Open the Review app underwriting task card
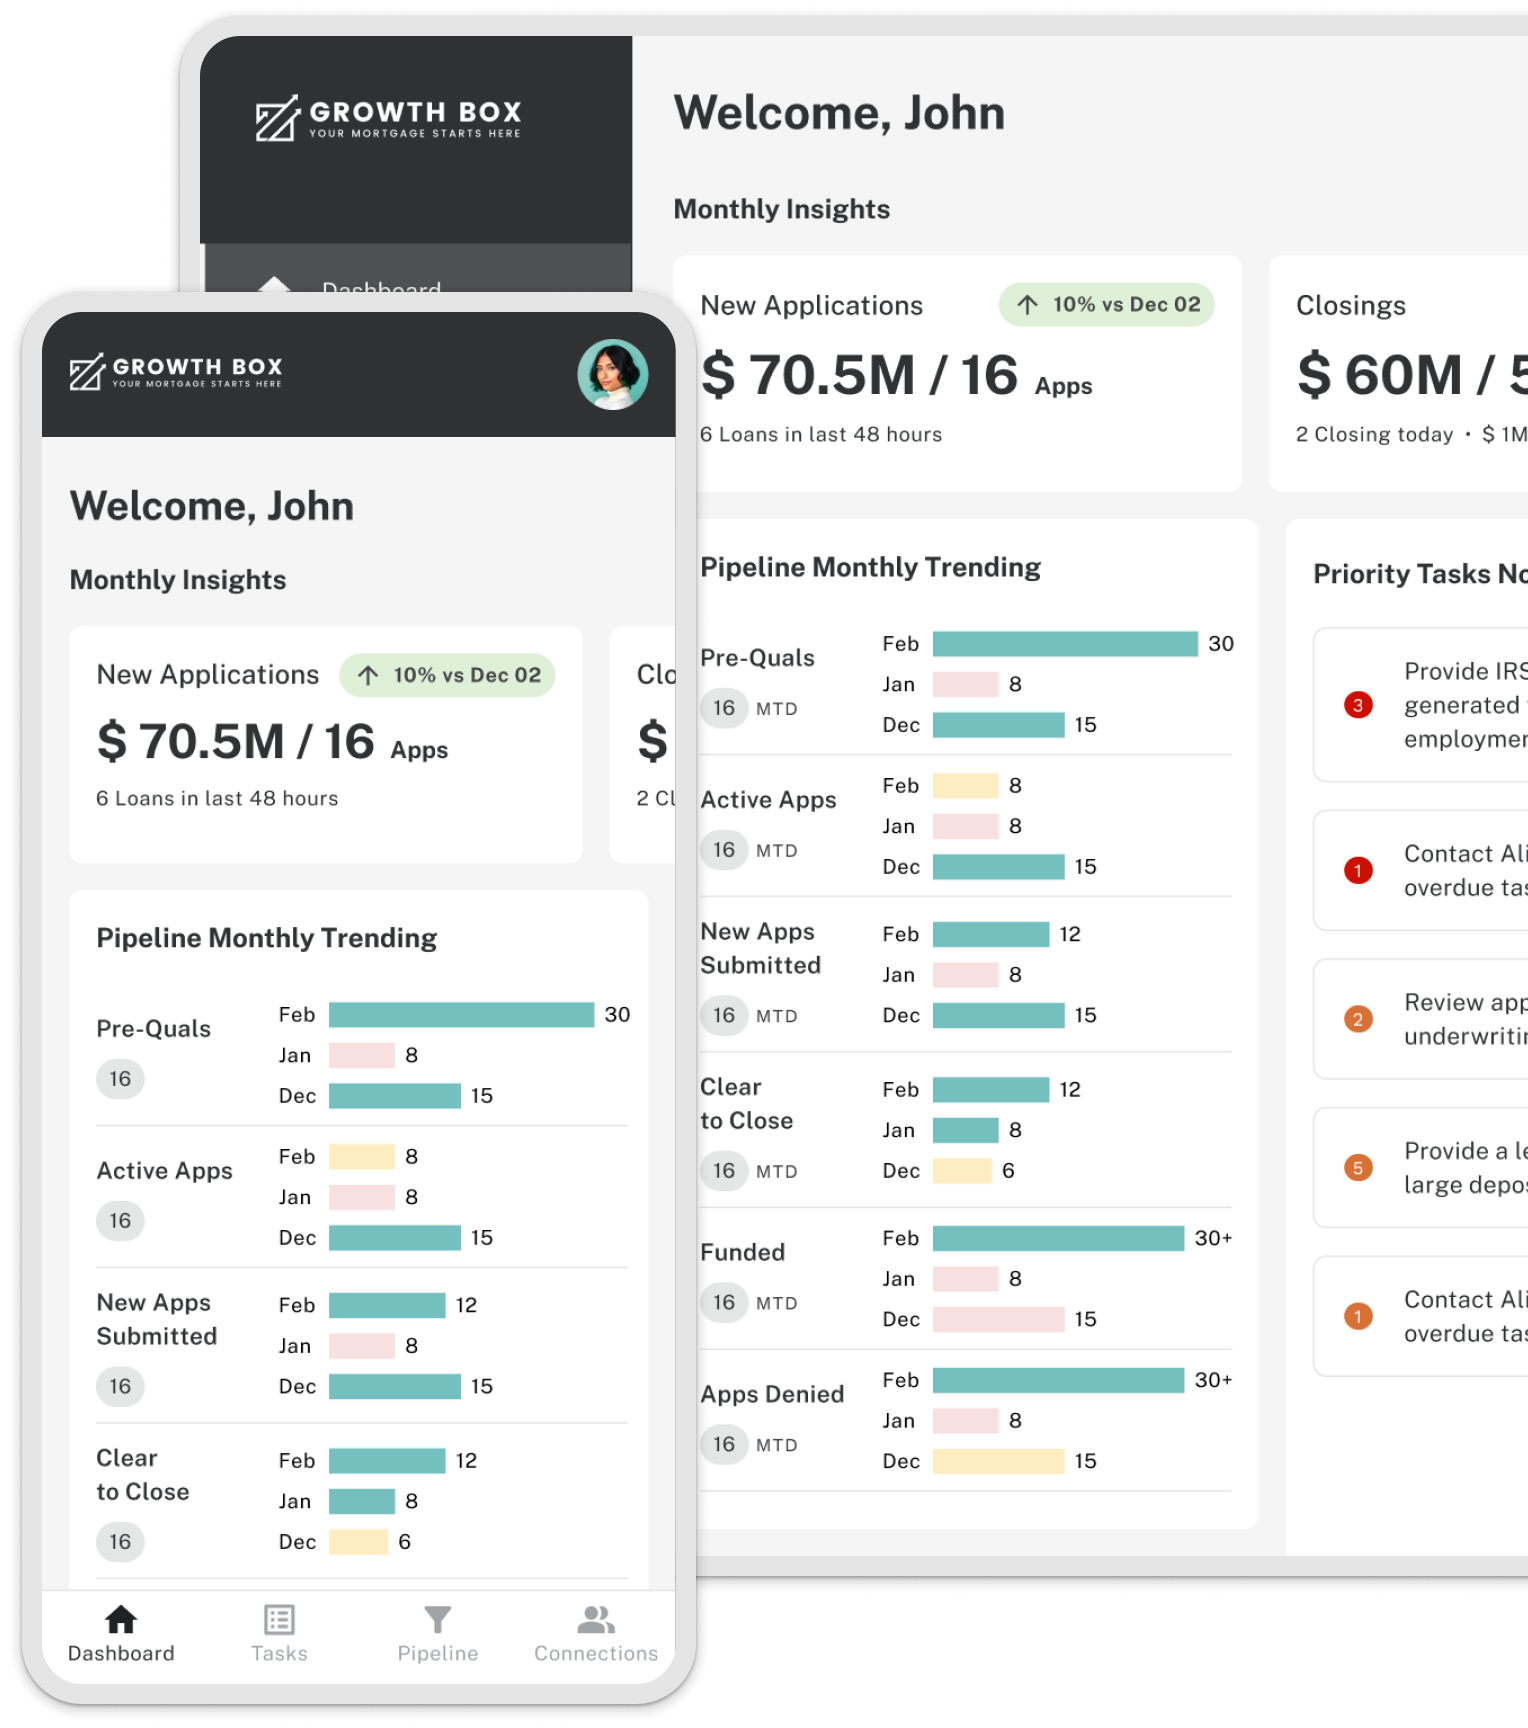1528x1728 pixels. tap(1421, 1020)
